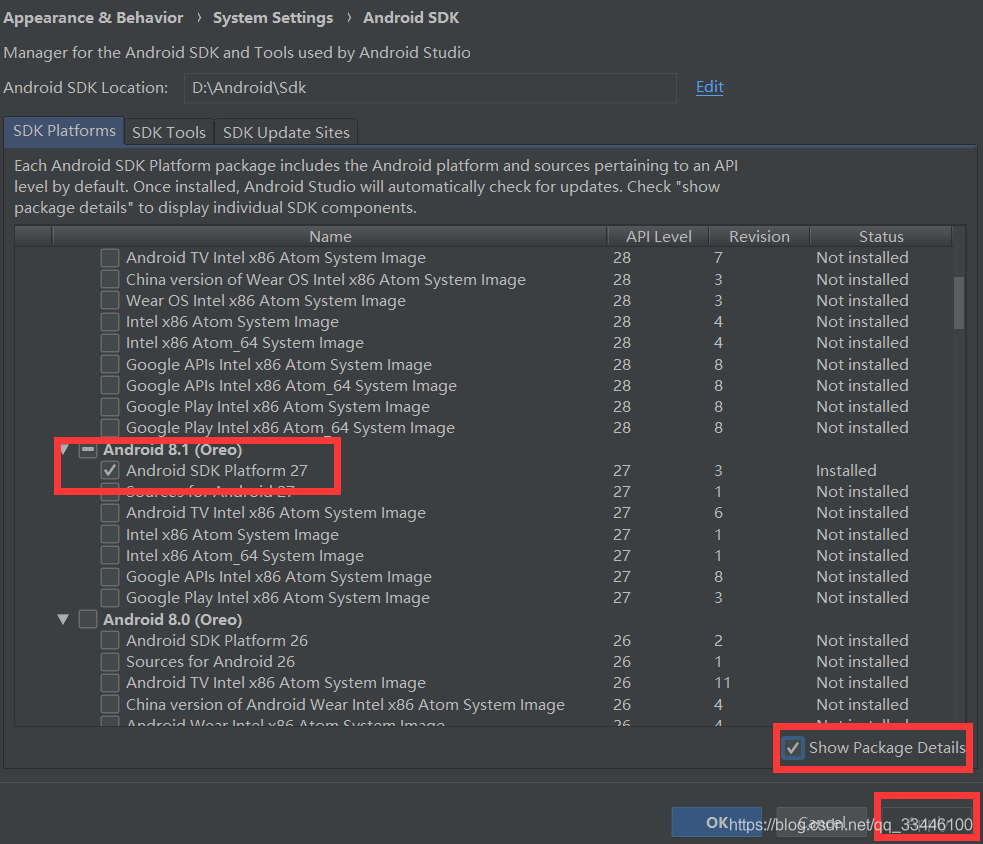983x844 pixels.
Task: Click the Edit link for SDK location
Action: tap(710, 87)
